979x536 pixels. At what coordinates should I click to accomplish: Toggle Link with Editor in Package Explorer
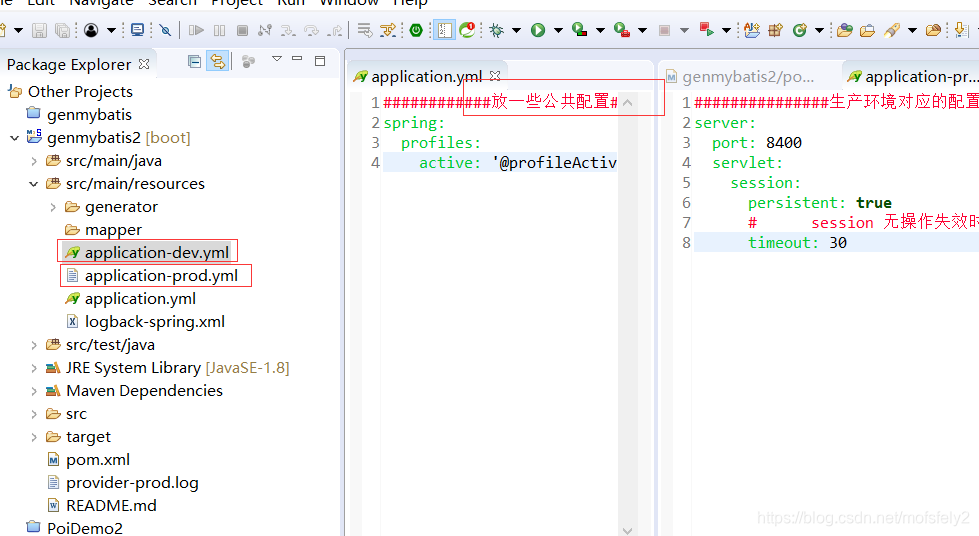tap(217, 61)
